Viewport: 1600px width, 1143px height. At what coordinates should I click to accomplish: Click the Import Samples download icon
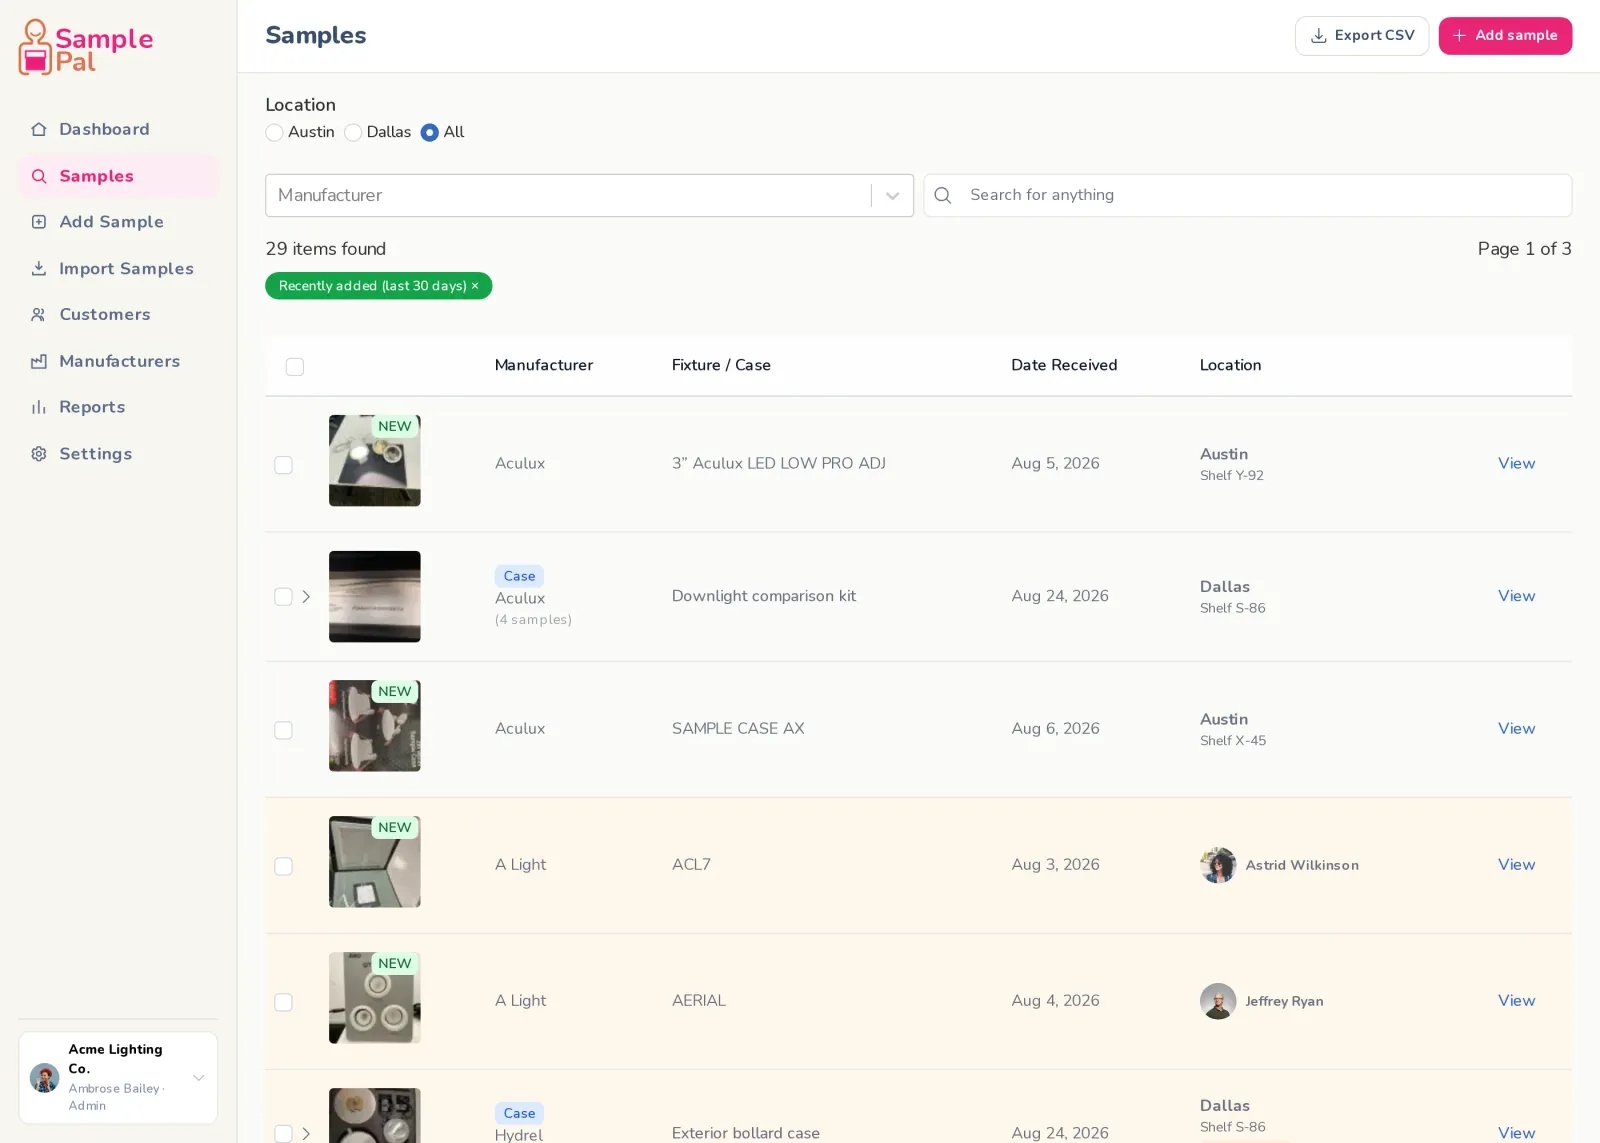[39, 268]
